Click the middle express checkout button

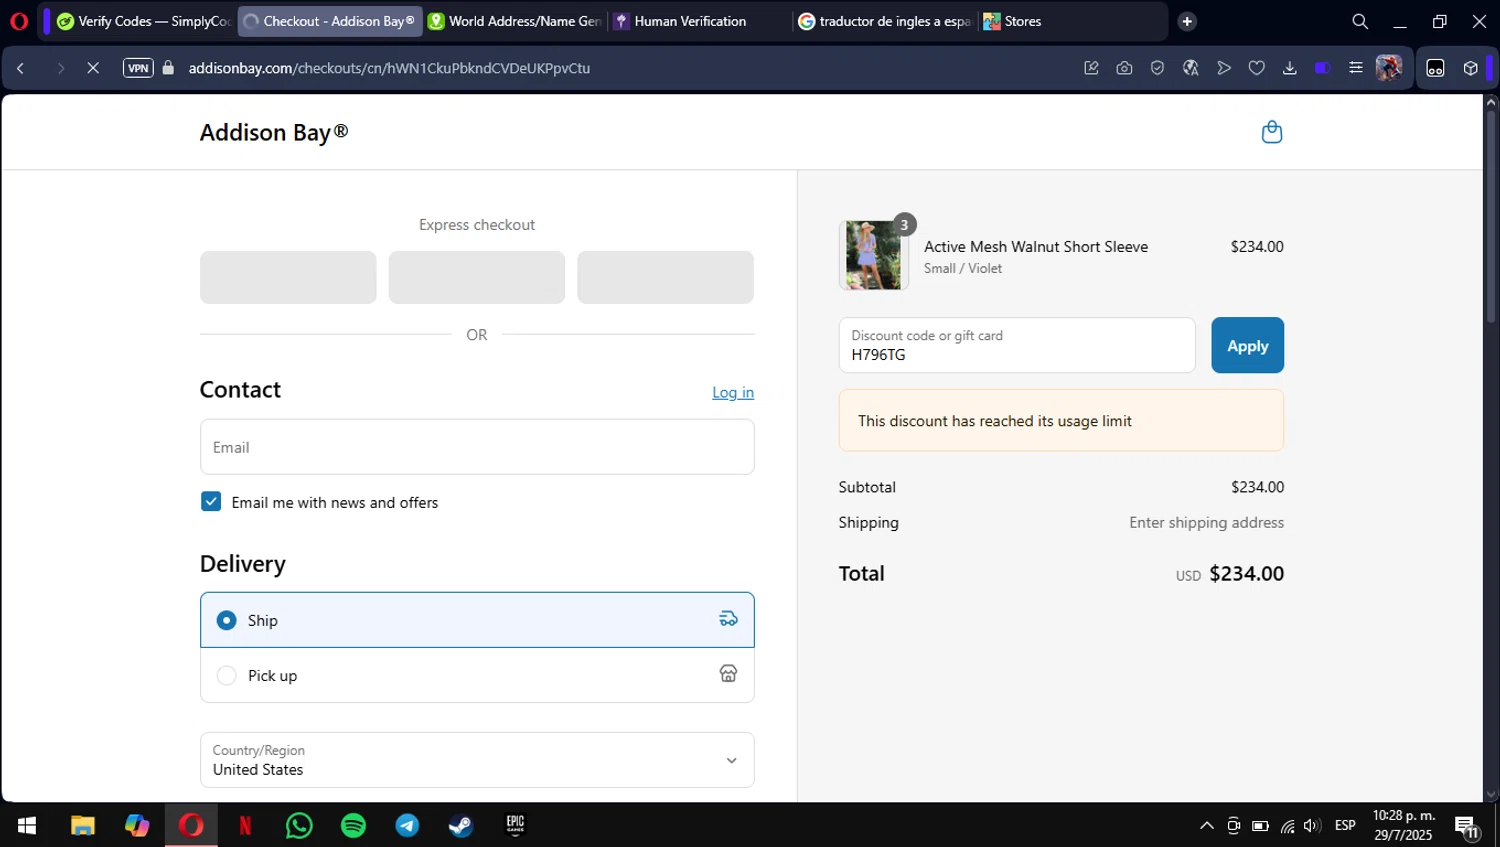pos(477,277)
